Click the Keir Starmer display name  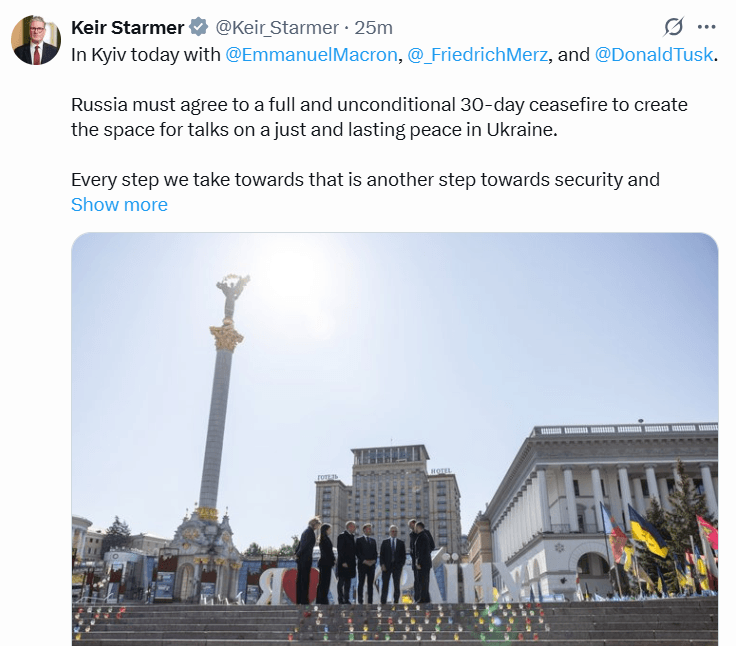pyautogui.click(x=127, y=28)
